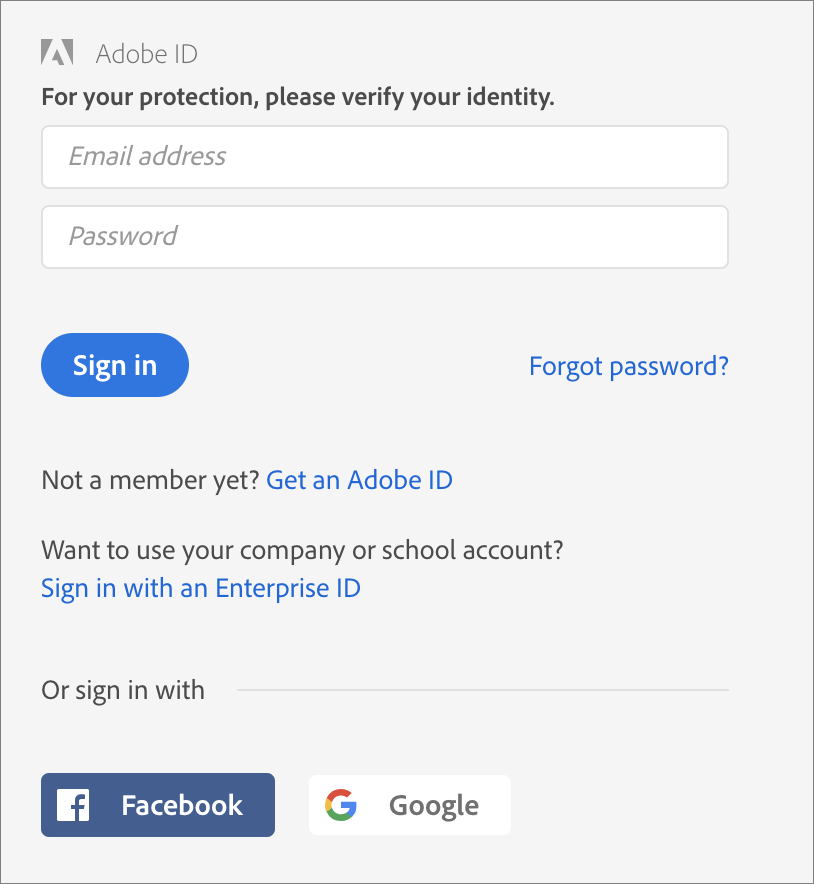The image size is (814, 884).
Task: Open the Forgot password? link
Action: 628,366
